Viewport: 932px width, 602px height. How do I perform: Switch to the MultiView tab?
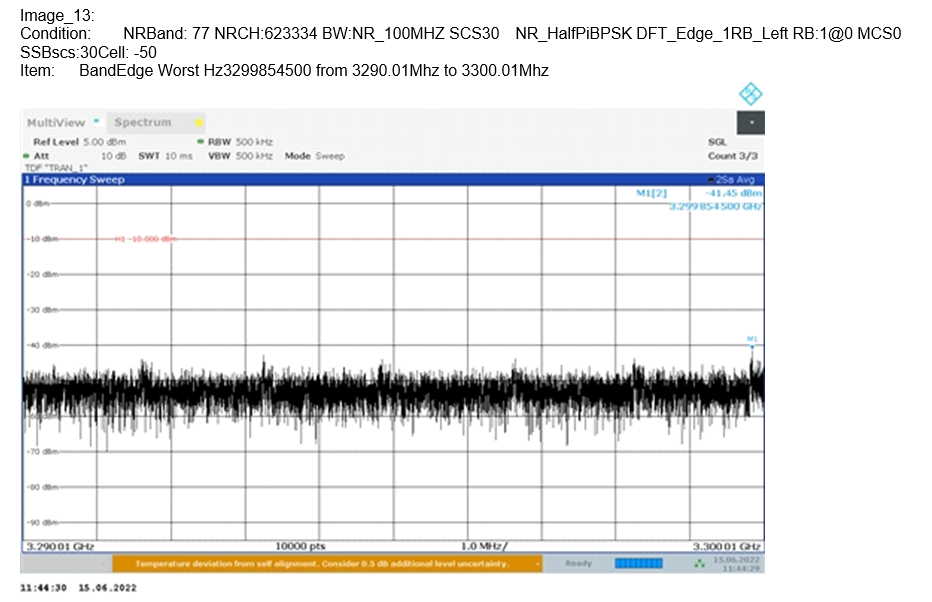tap(60, 121)
